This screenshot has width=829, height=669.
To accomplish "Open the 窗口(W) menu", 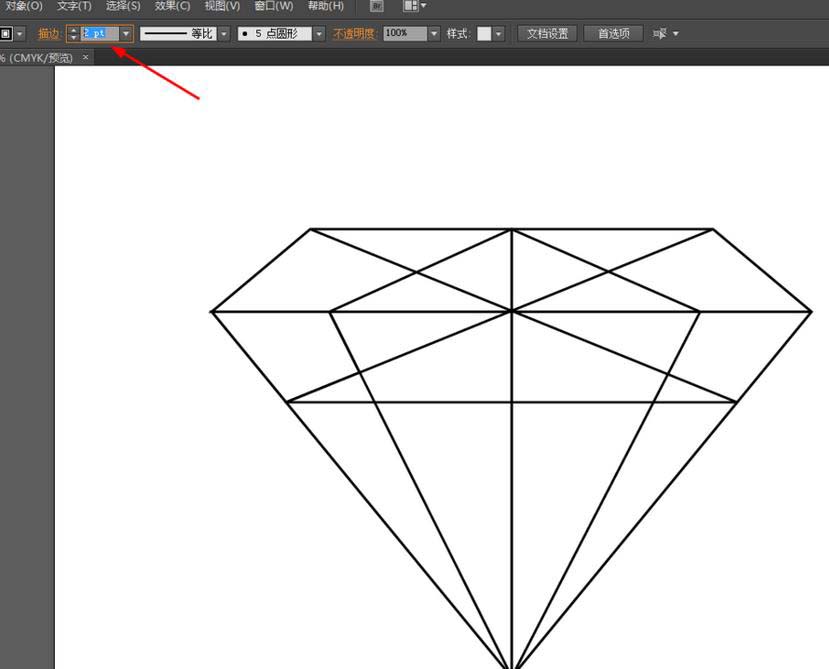I will (x=273, y=6).
